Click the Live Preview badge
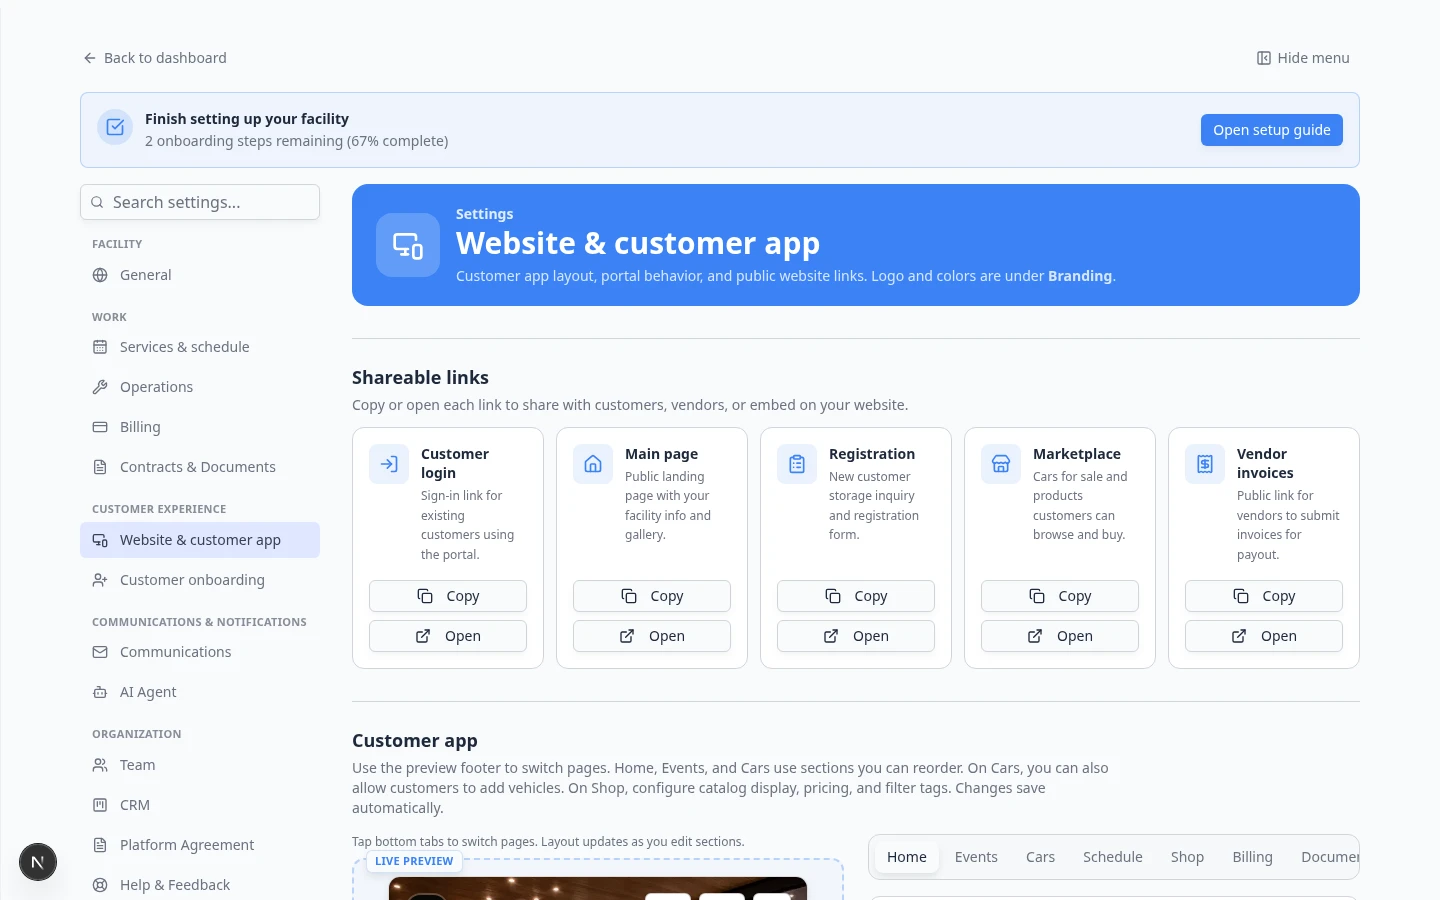 click(414, 861)
